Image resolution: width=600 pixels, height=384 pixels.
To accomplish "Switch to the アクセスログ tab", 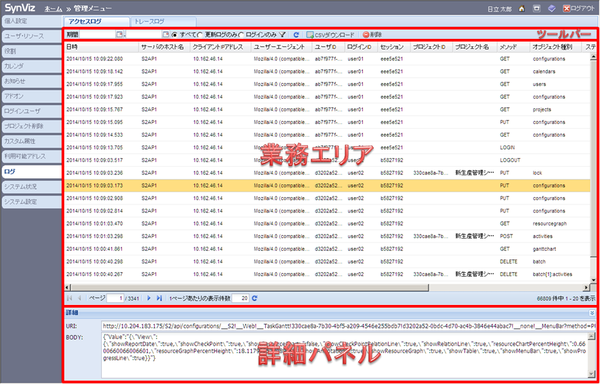I will [96, 22].
